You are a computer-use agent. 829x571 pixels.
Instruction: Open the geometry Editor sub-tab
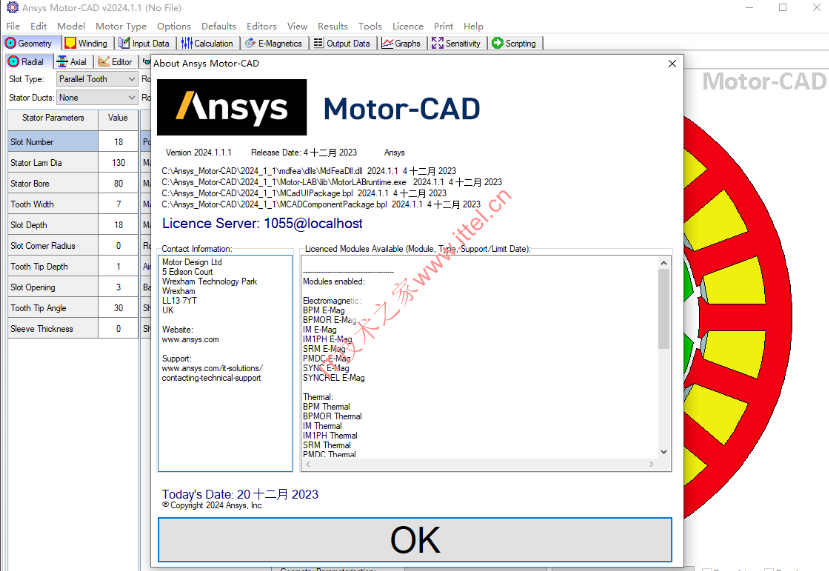[x=116, y=62]
